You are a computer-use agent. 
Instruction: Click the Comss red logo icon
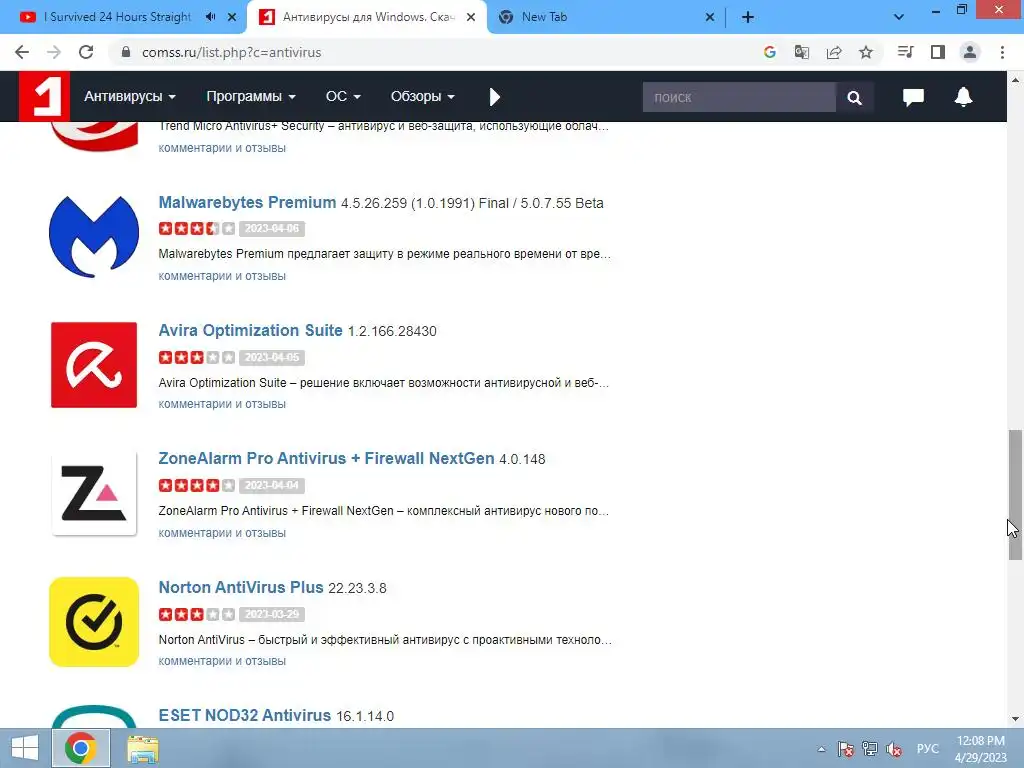tap(44, 97)
